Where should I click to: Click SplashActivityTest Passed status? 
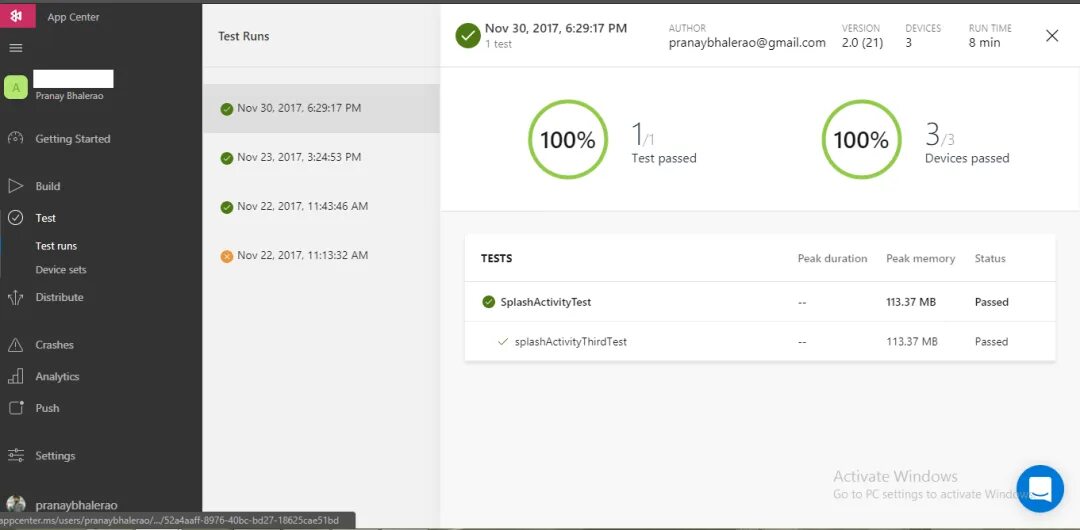[x=991, y=302]
